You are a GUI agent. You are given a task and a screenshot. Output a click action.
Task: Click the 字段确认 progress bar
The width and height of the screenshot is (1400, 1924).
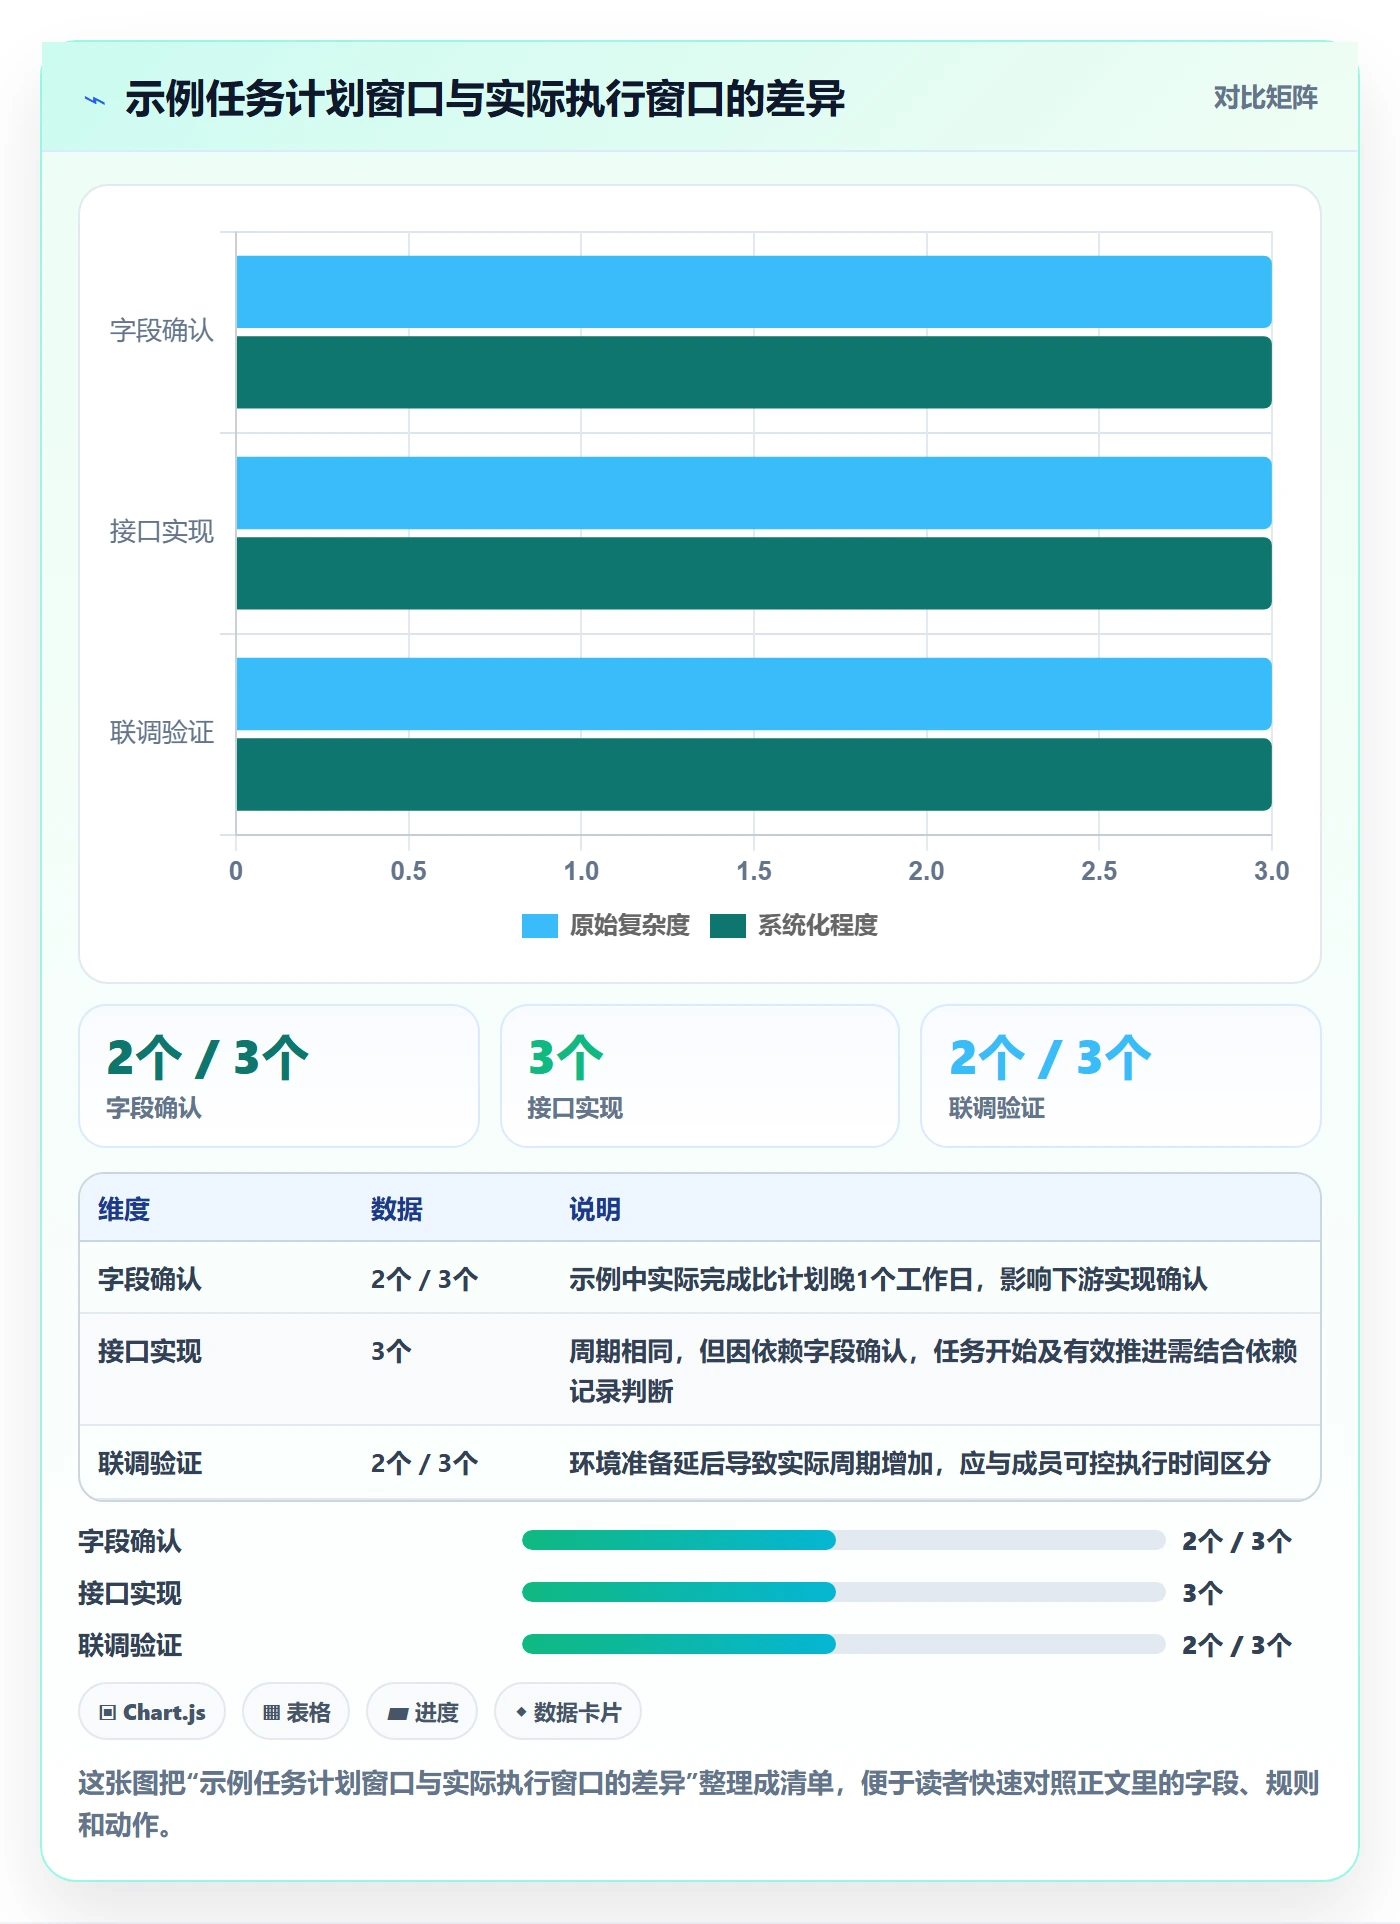843,1540
